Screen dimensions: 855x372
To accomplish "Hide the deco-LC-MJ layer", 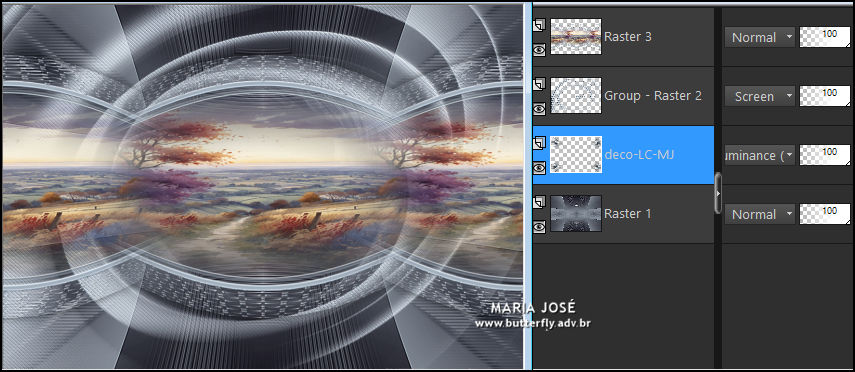I will pyautogui.click(x=539, y=168).
